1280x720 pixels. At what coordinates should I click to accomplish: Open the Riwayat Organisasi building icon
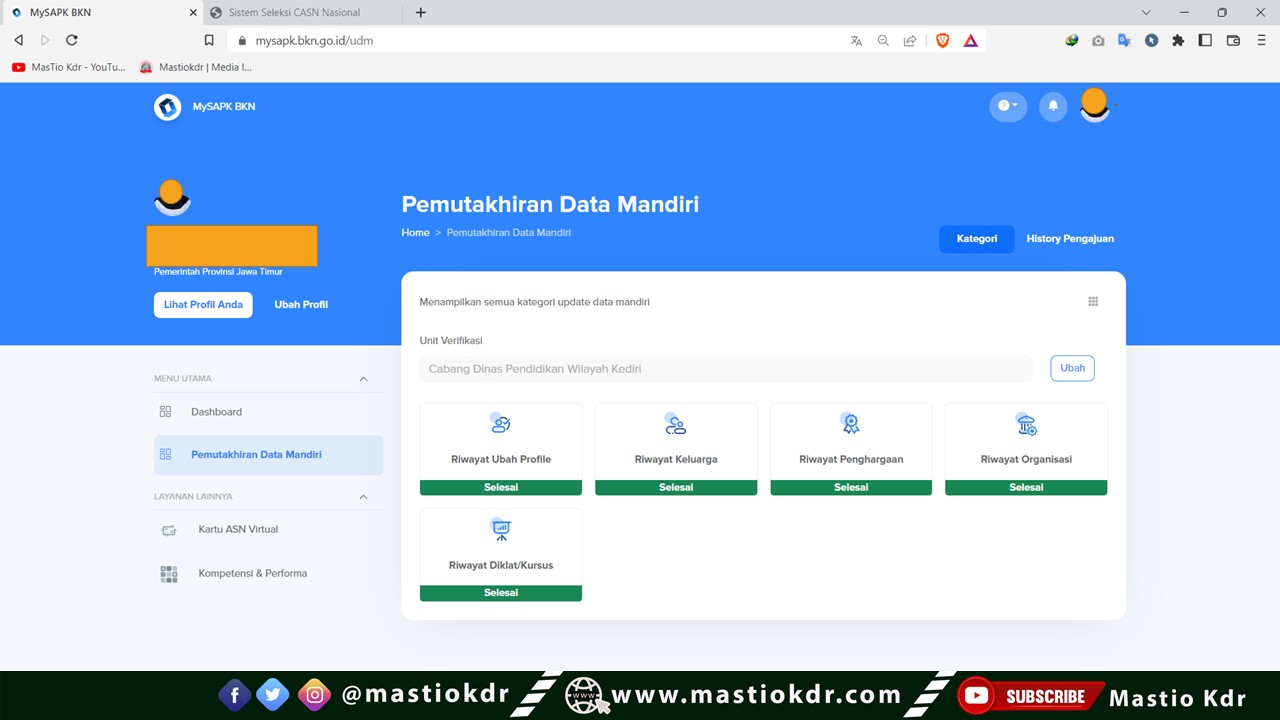click(1025, 423)
